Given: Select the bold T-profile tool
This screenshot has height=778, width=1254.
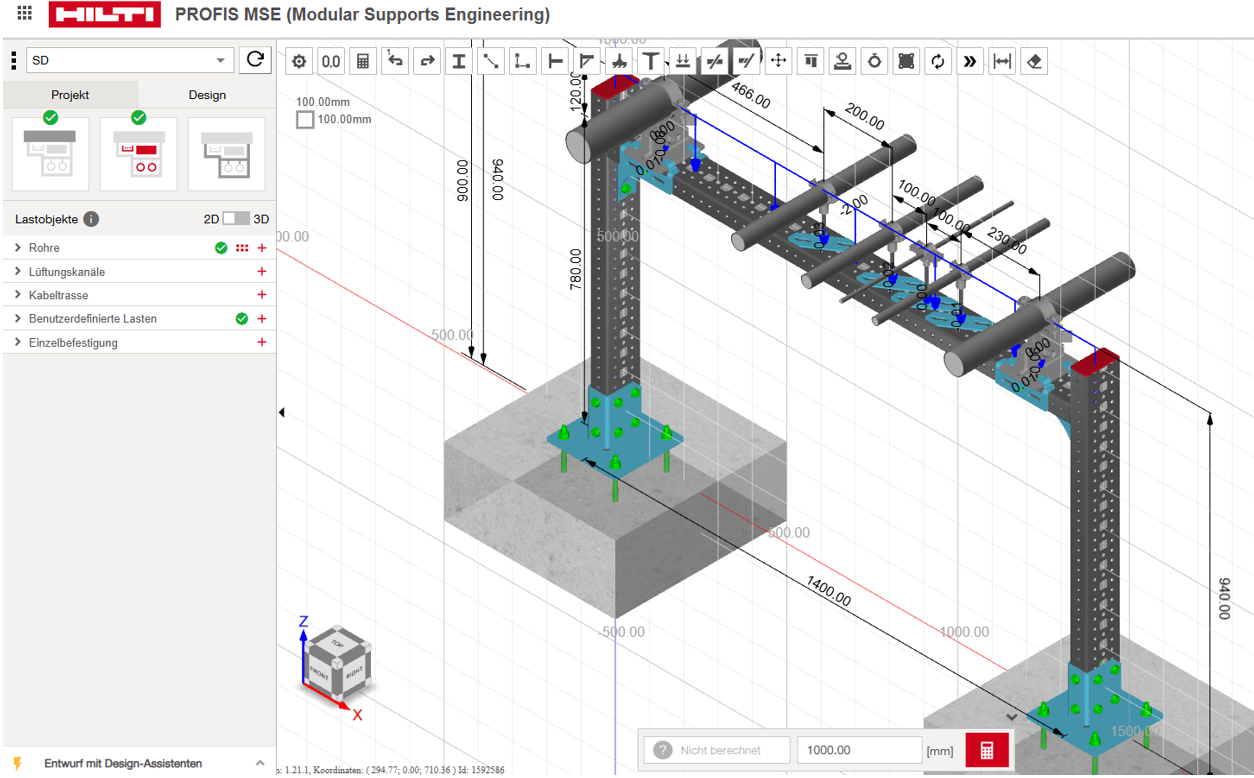Looking at the screenshot, I should pos(651,61).
